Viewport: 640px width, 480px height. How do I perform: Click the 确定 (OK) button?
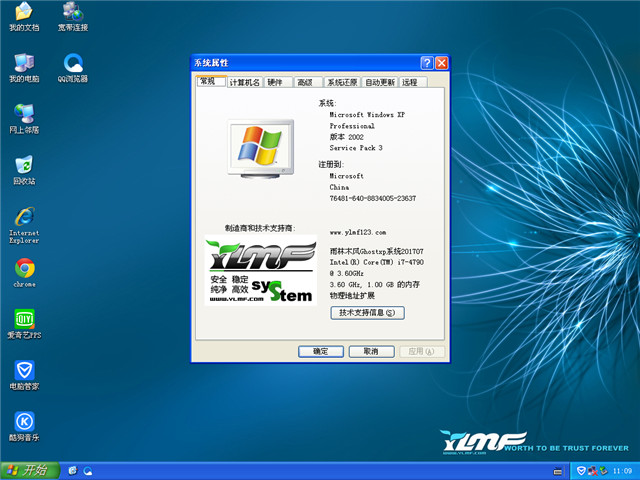coord(321,351)
